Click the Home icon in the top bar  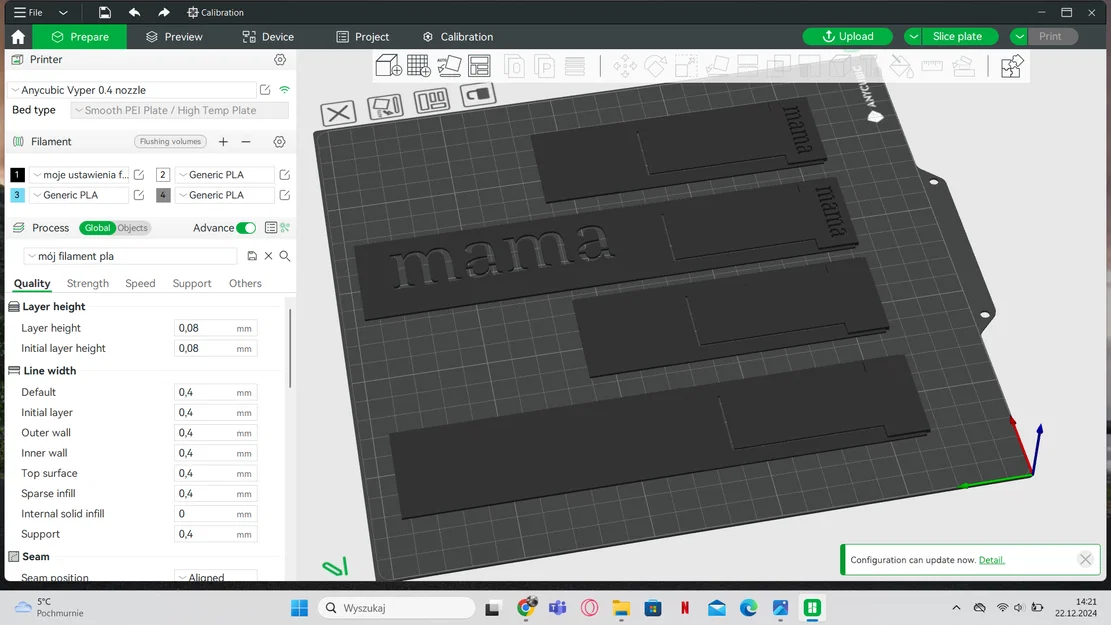coord(17,36)
